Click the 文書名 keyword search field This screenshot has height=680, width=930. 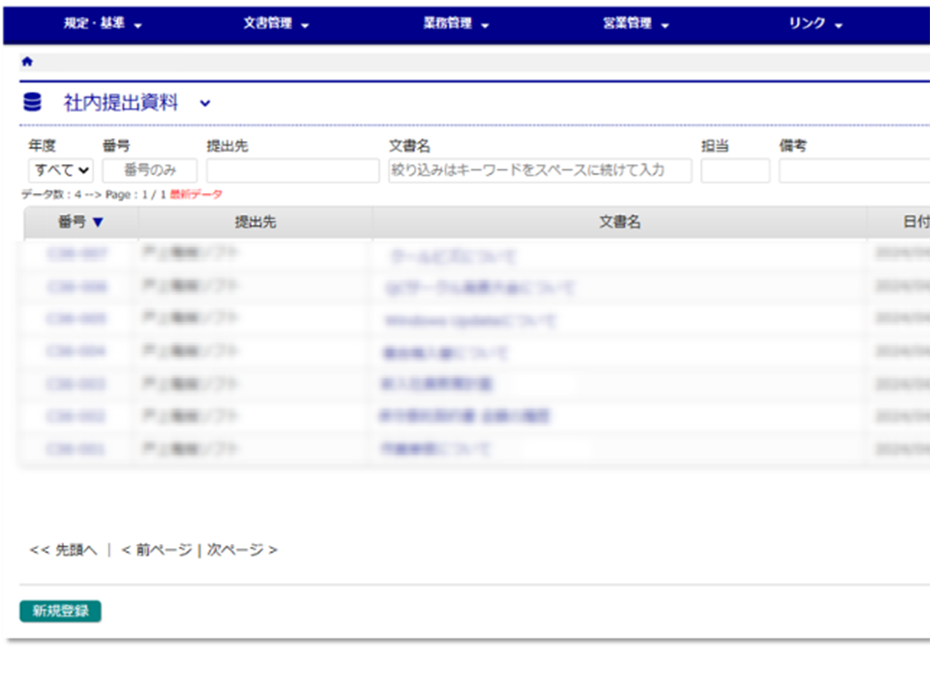click(x=540, y=171)
